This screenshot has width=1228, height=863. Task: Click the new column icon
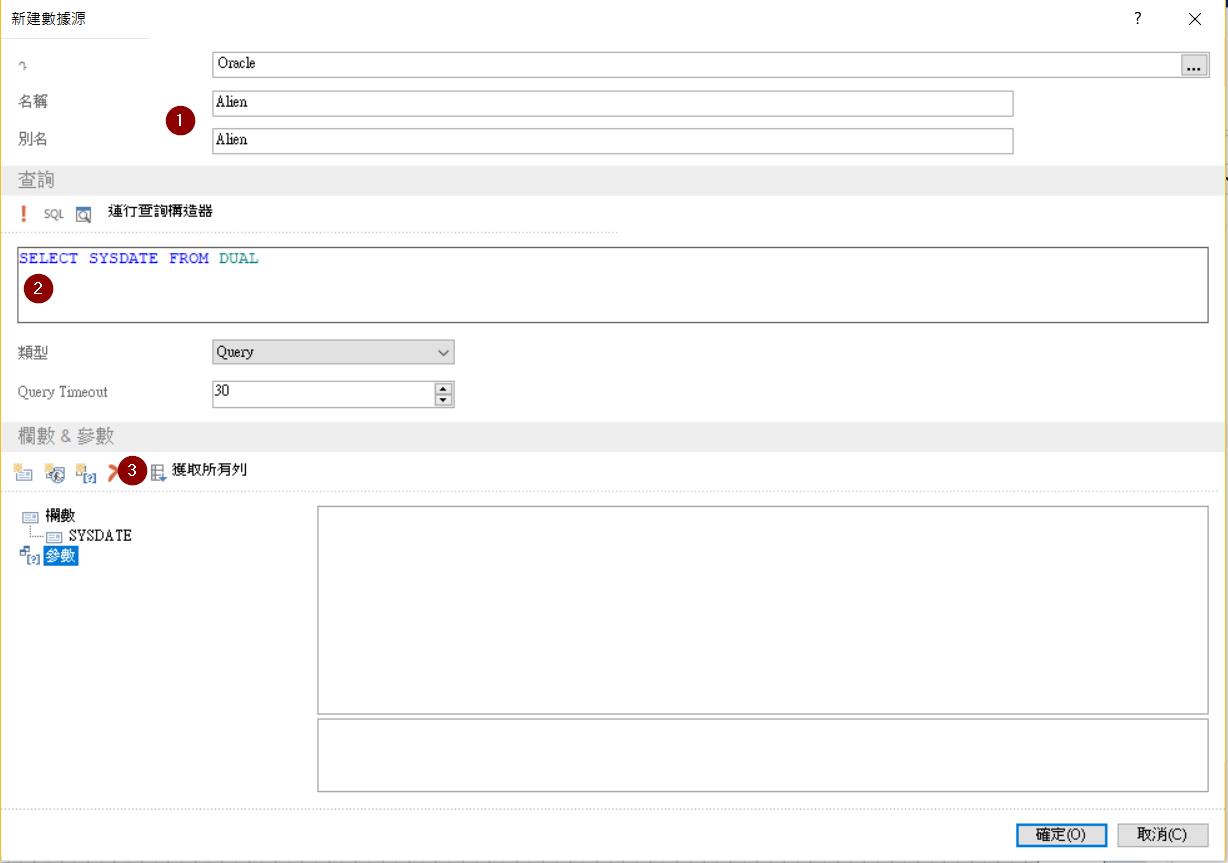pos(23,473)
